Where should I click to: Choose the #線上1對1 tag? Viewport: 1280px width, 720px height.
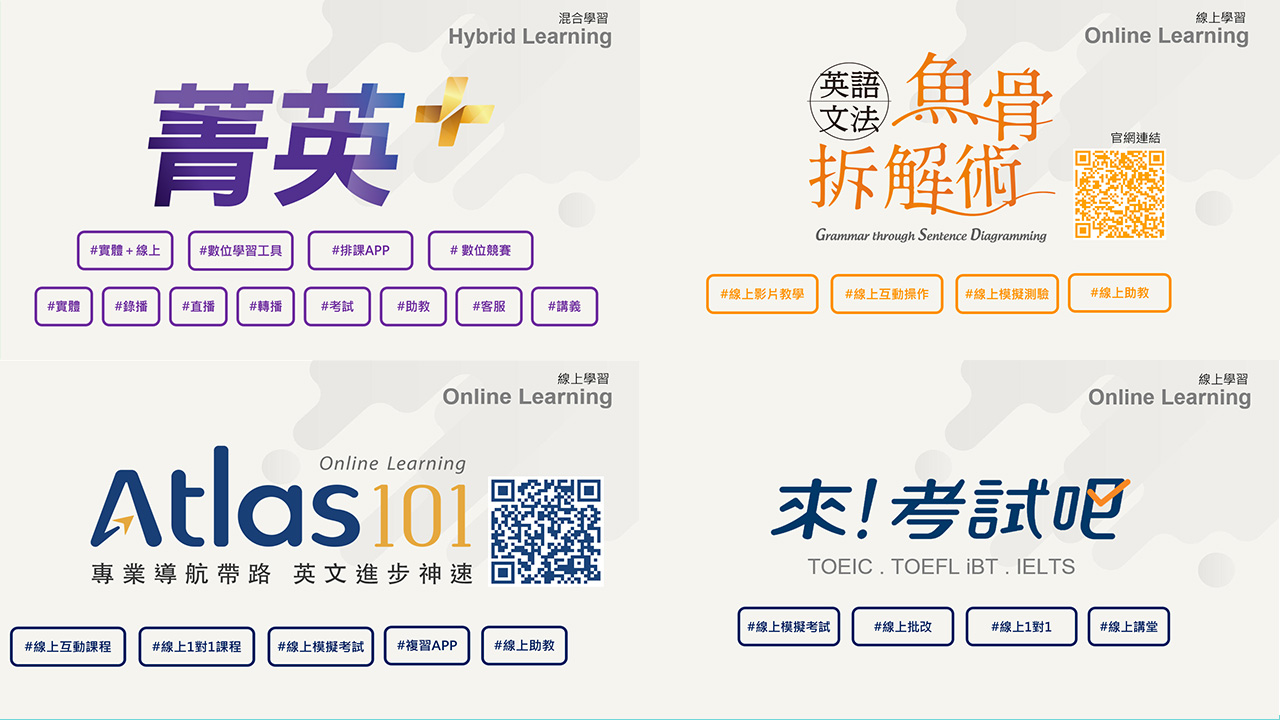pos(1021,626)
